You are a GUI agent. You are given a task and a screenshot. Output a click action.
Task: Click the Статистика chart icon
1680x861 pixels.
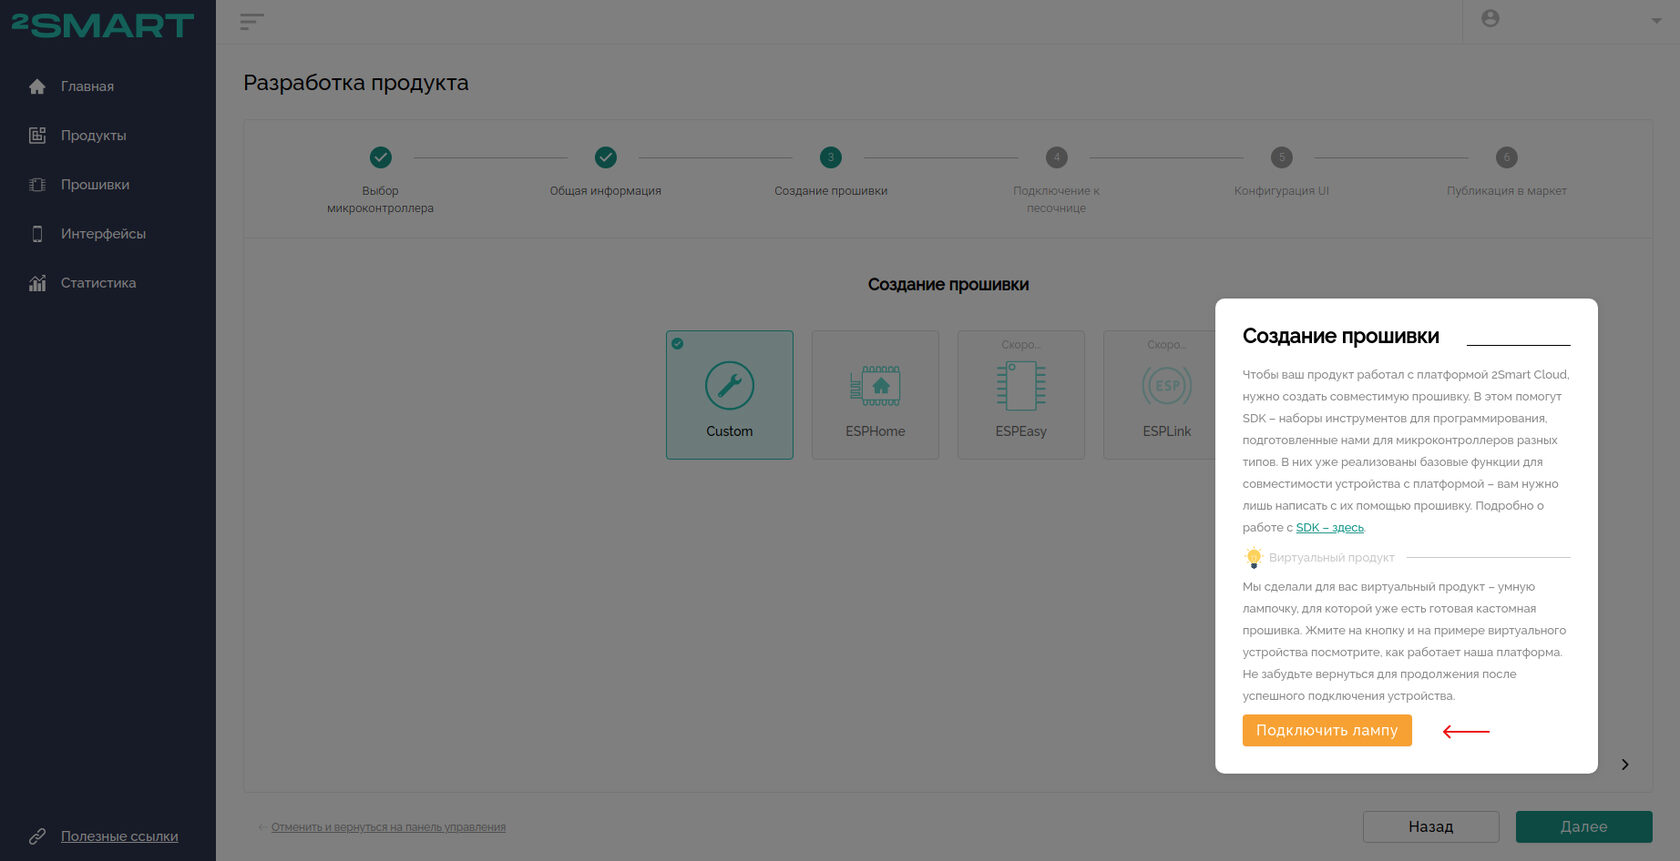37,283
